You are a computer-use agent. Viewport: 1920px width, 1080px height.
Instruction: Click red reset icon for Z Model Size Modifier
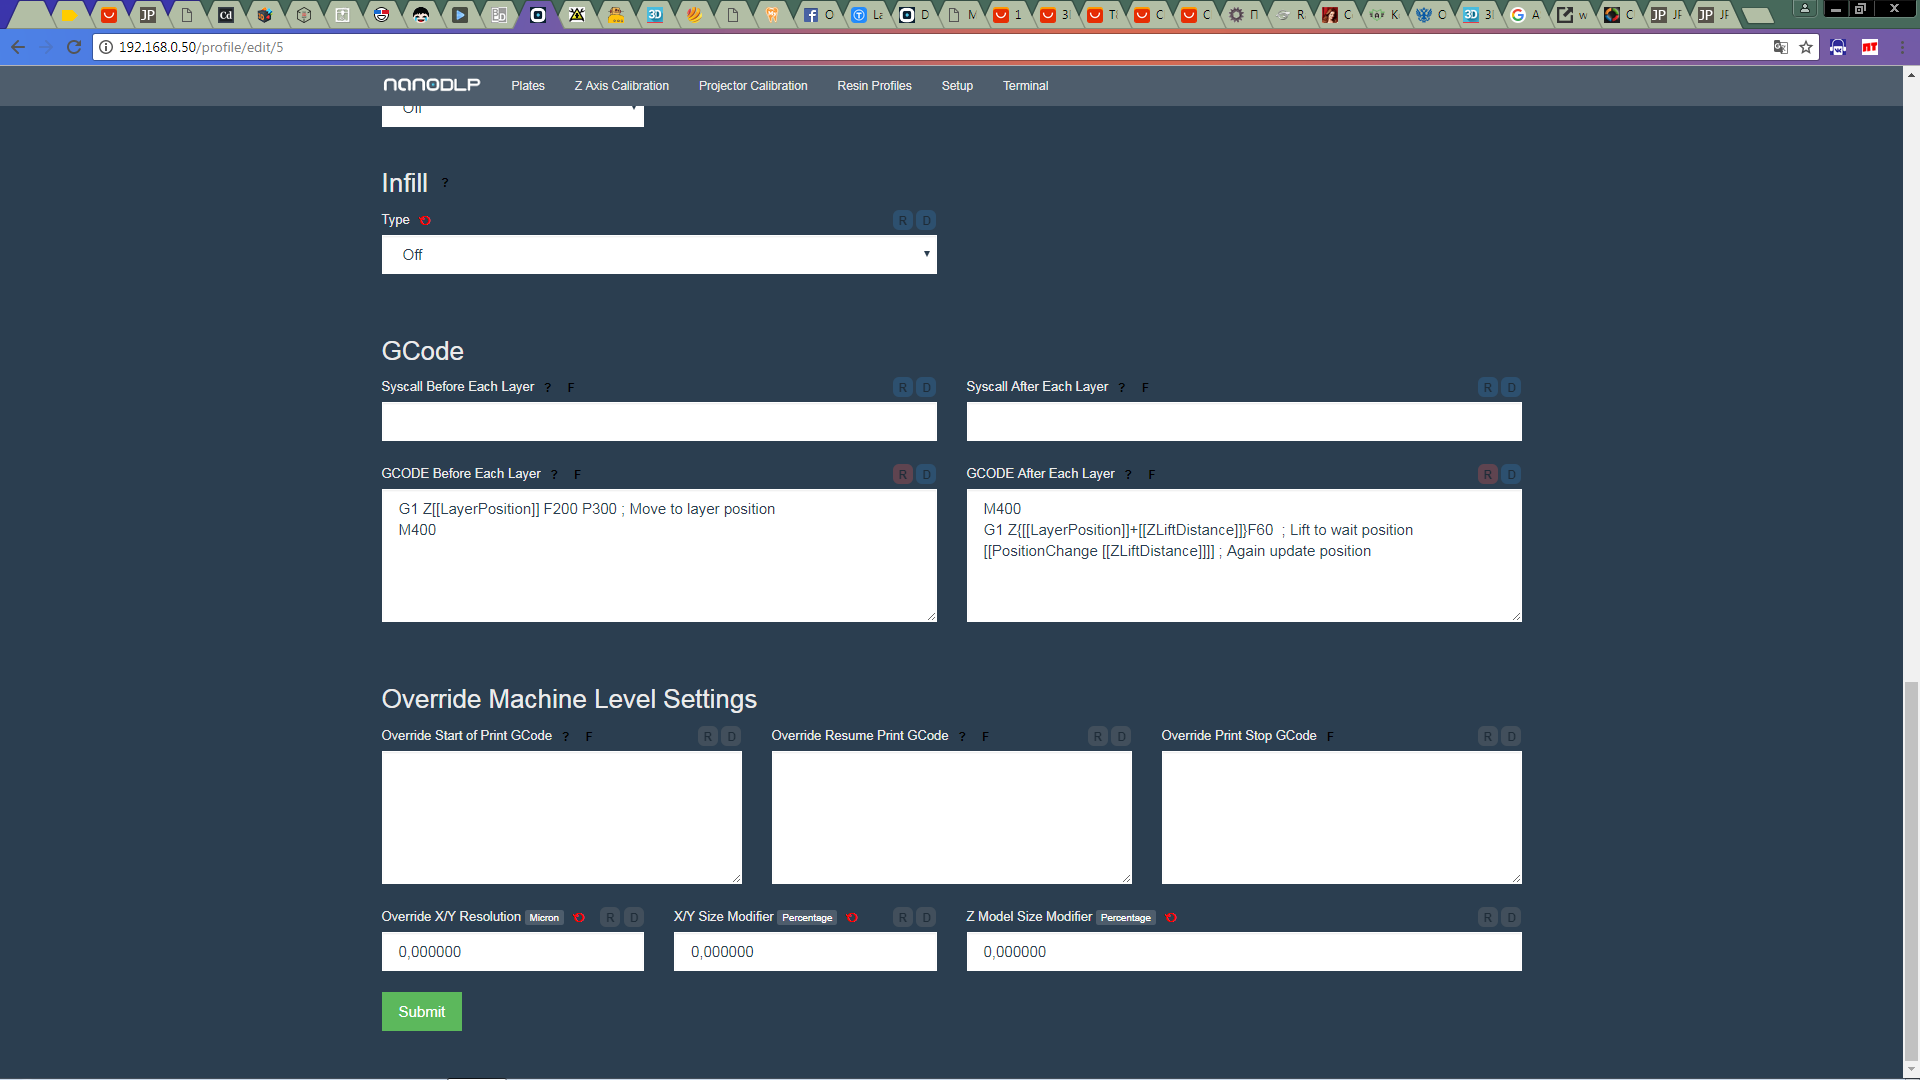point(1171,918)
